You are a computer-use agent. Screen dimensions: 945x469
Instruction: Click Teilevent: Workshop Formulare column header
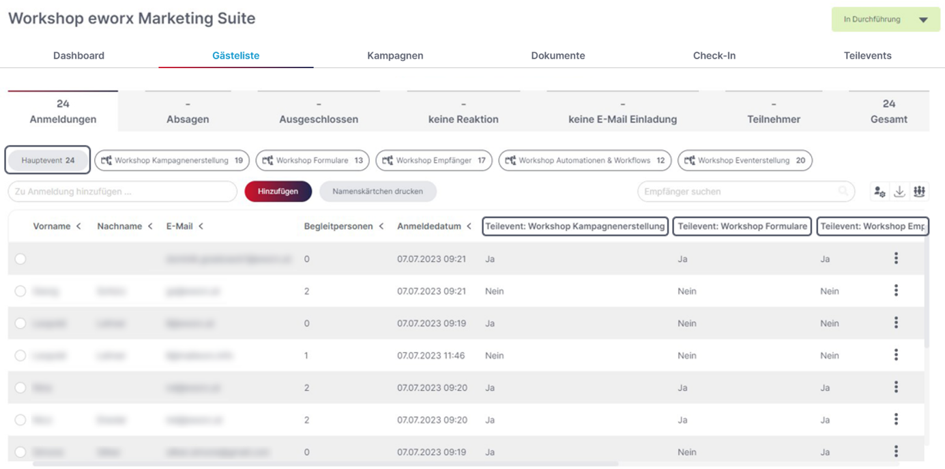pos(742,227)
